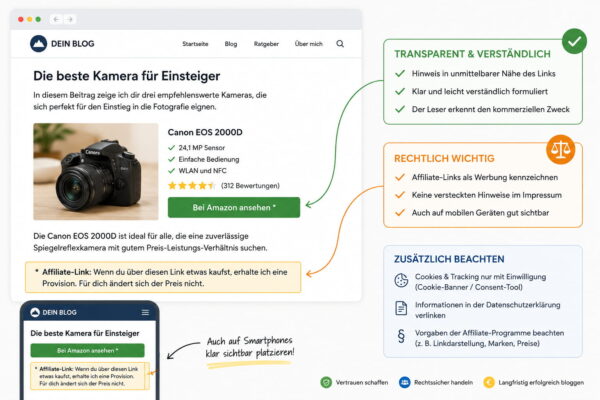Click Klar und leicht verständlich formuliert

(479, 91)
